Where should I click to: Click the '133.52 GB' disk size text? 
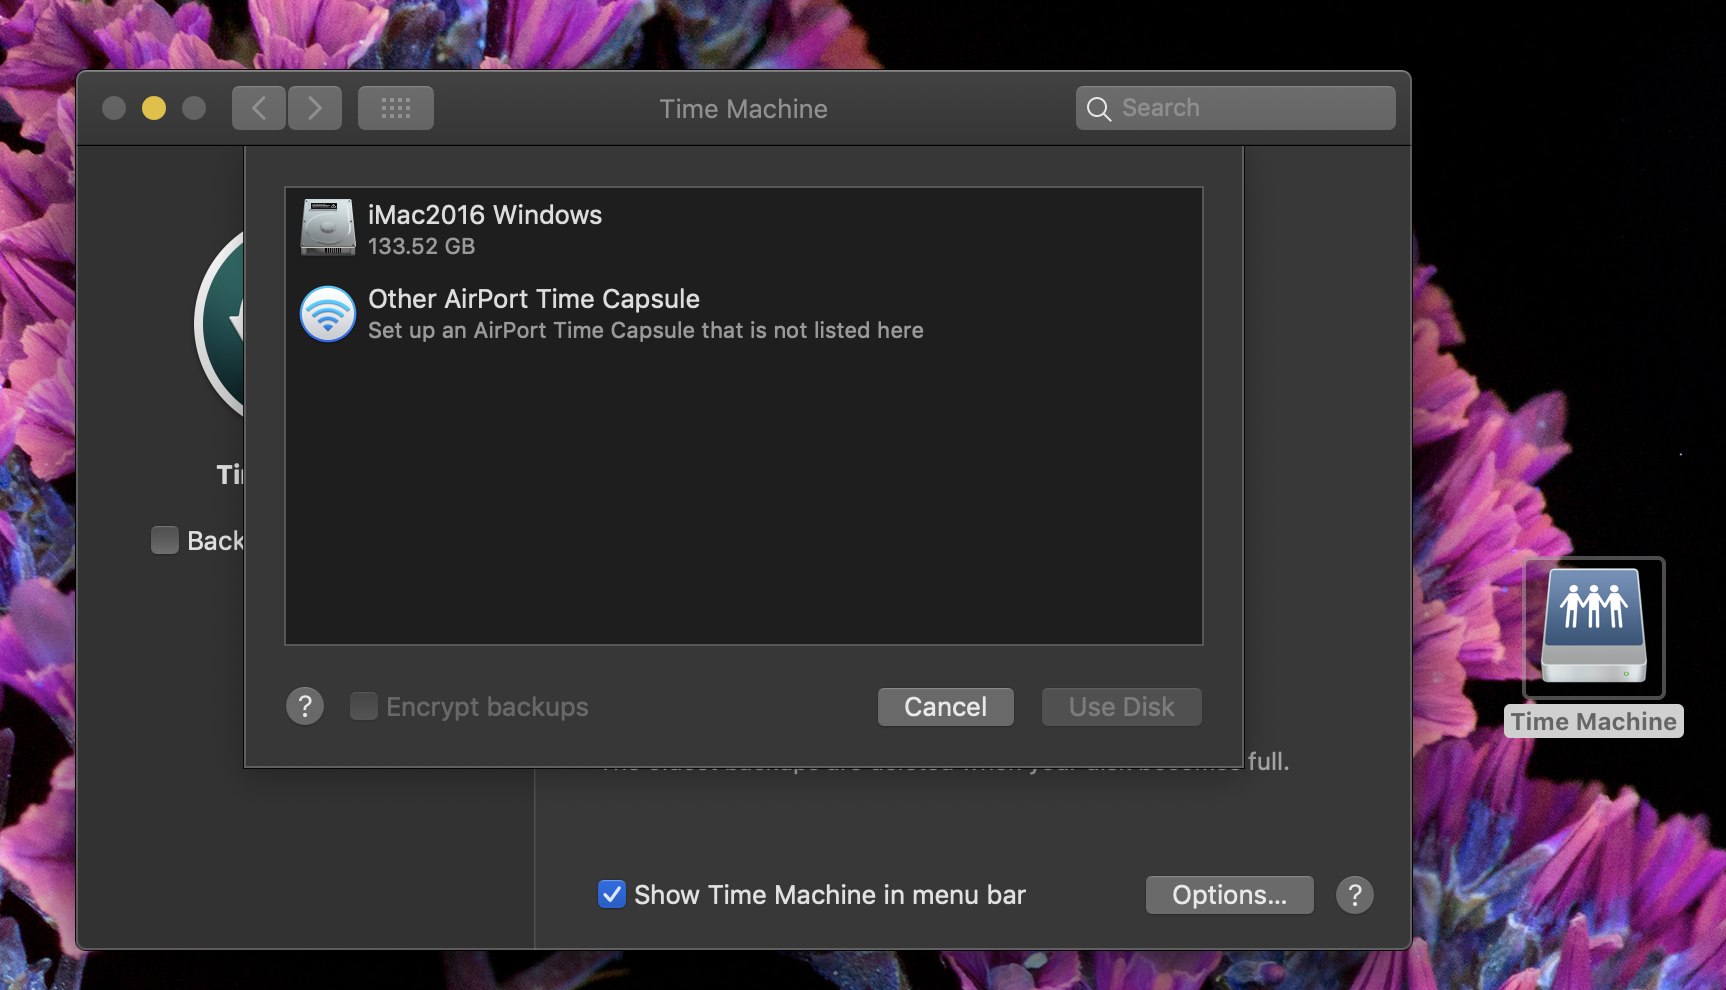click(x=422, y=246)
